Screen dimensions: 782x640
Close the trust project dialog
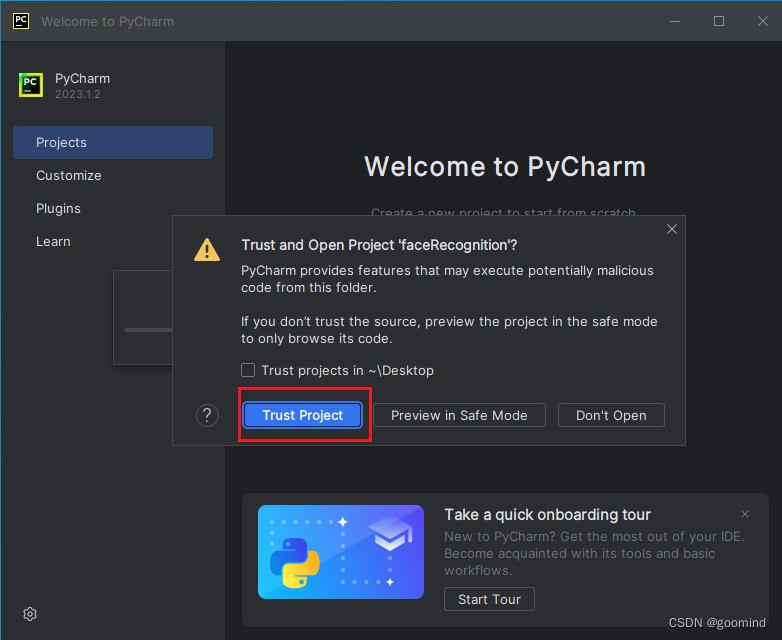pos(672,229)
